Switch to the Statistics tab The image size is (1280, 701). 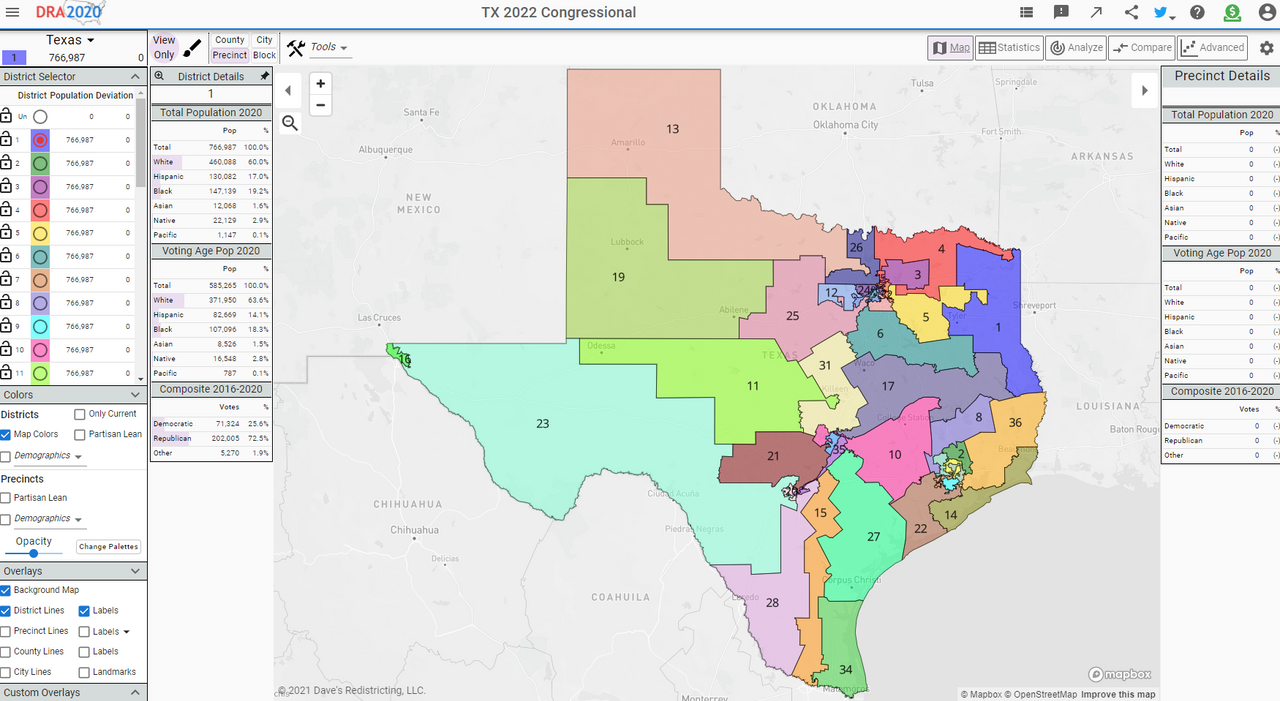tap(1009, 47)
